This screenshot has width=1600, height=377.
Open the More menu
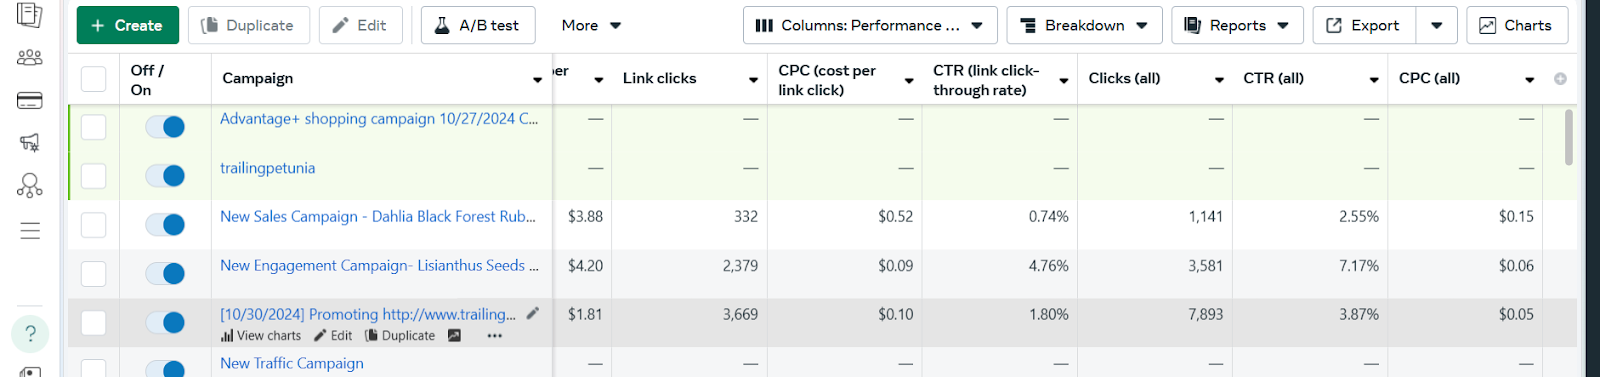(591, 25)
